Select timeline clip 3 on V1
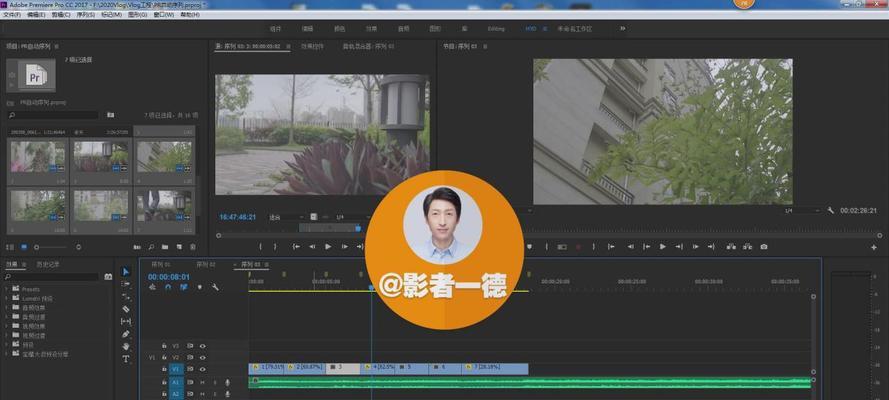This screenshot has height=400, width=889. pos(343,368)
